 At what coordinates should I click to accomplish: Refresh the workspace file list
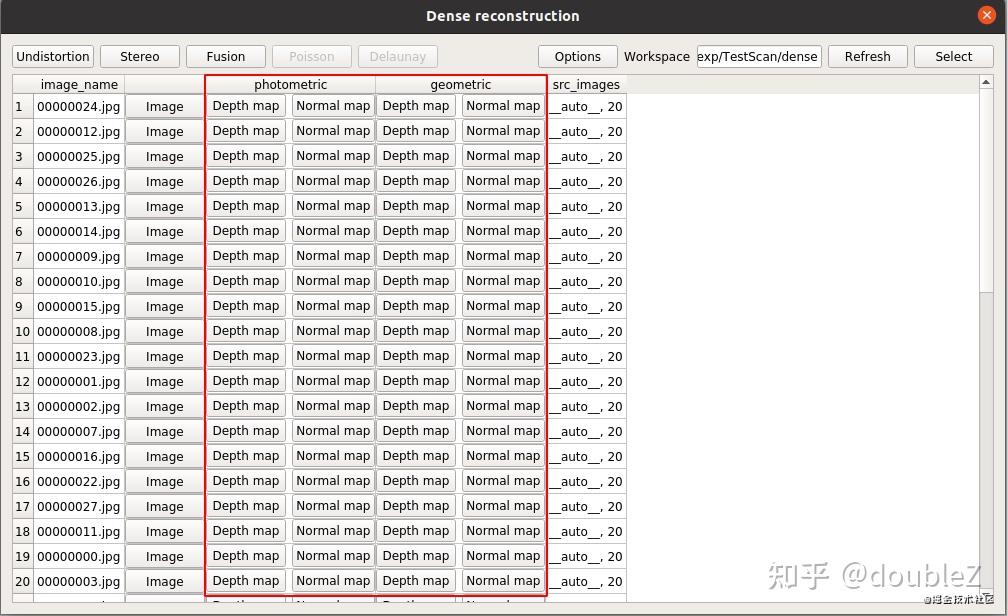tap(866, 56)
